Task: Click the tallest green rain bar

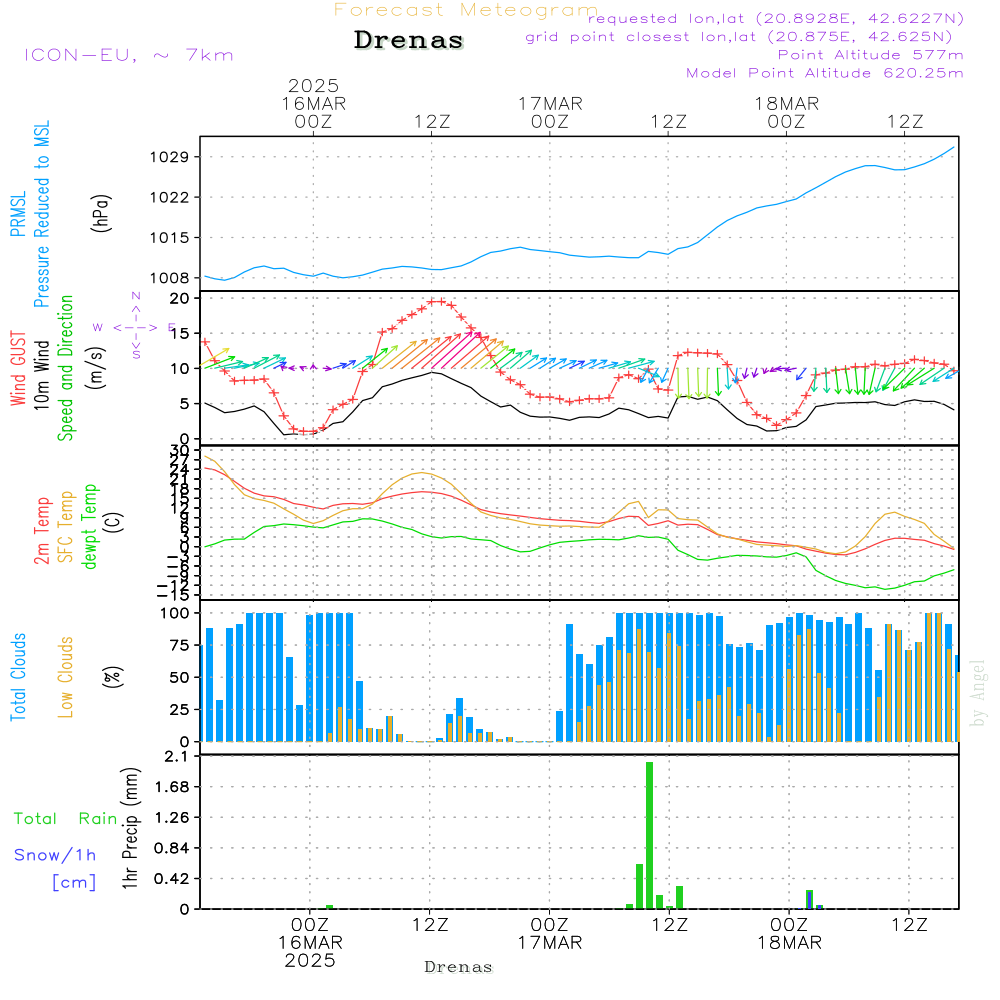Action: pos(649,835)
